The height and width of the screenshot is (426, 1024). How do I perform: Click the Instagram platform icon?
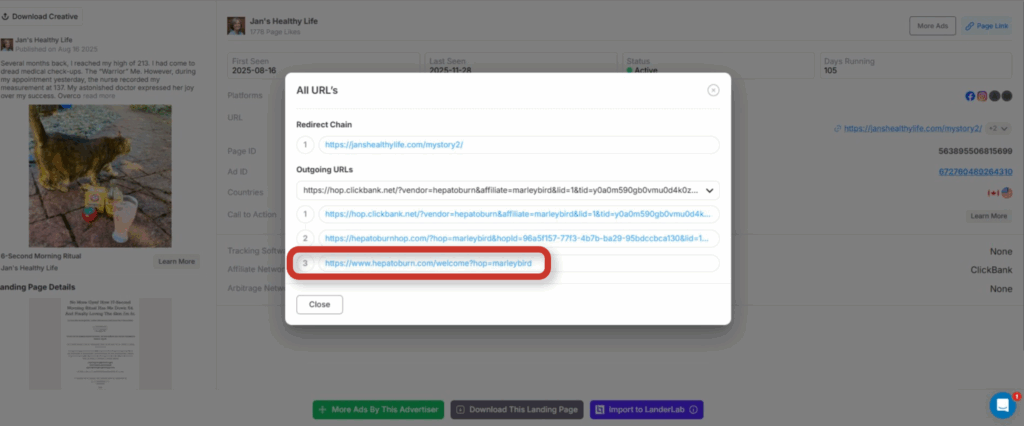point(982,96)
